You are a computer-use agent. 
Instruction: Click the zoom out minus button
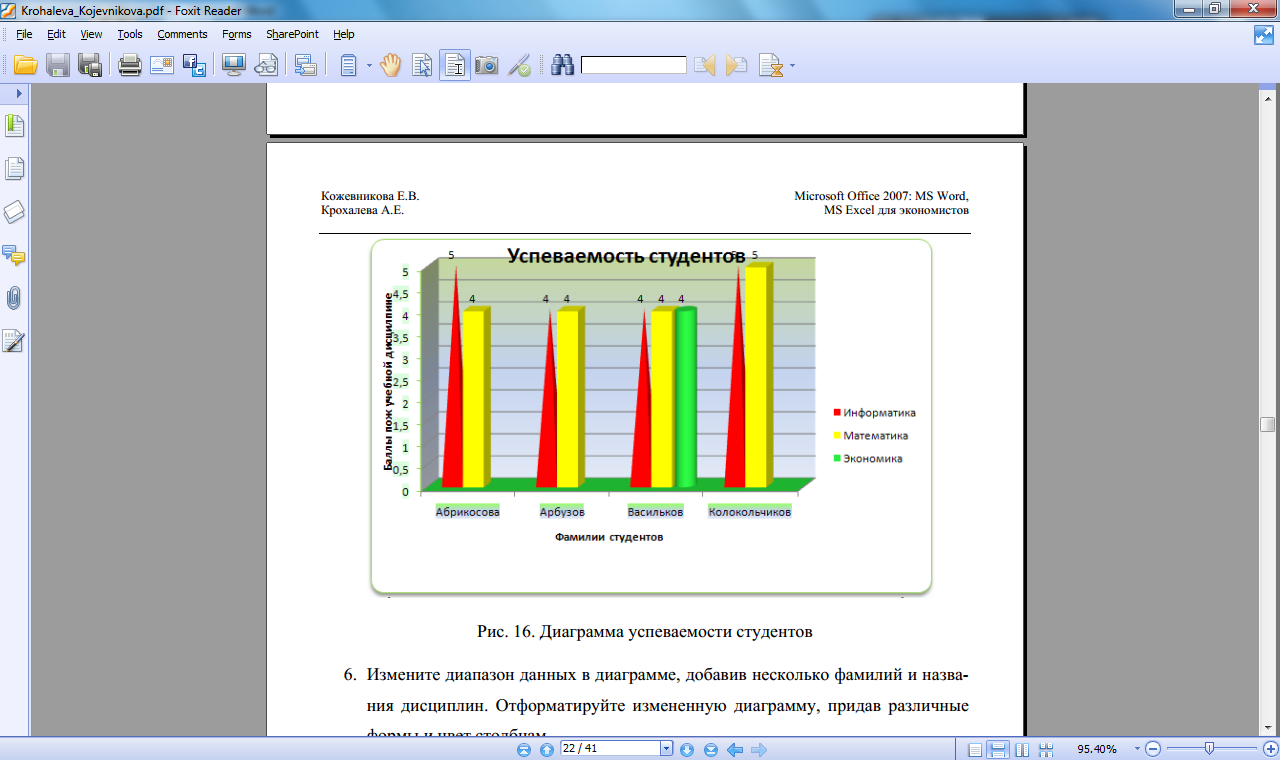click(1153, 749)
